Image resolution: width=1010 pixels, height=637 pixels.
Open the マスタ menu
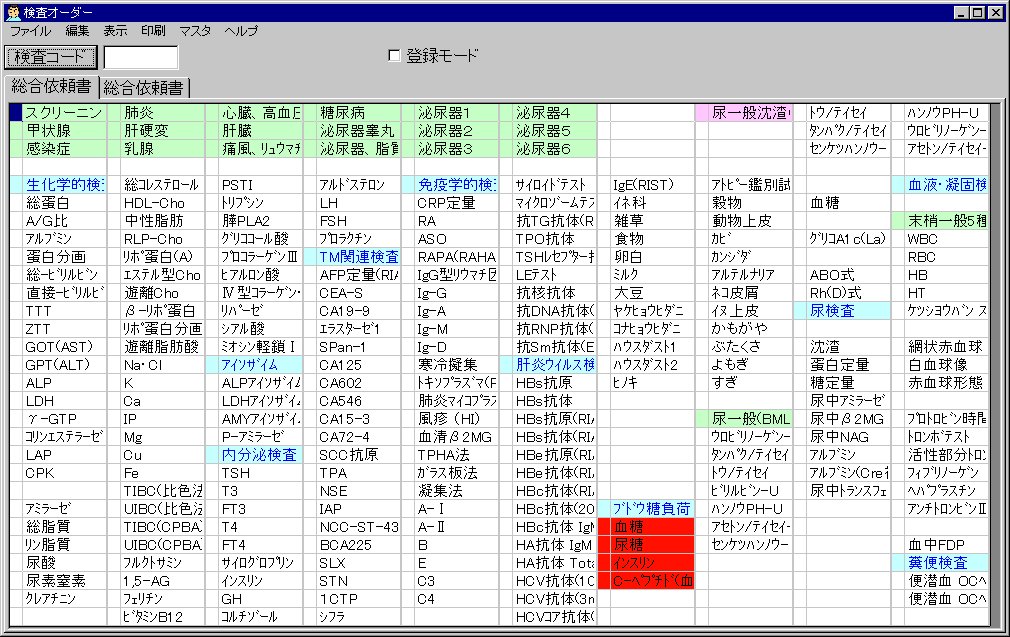coord(195,31)
